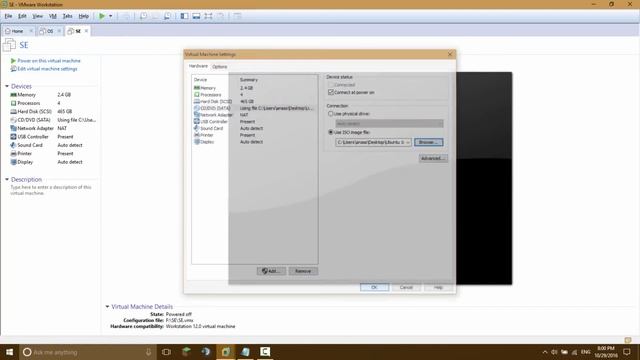Screen dimensions: 640x360
Task: Select USB Controller row in settings dialog
Action: tap(255, 122)
